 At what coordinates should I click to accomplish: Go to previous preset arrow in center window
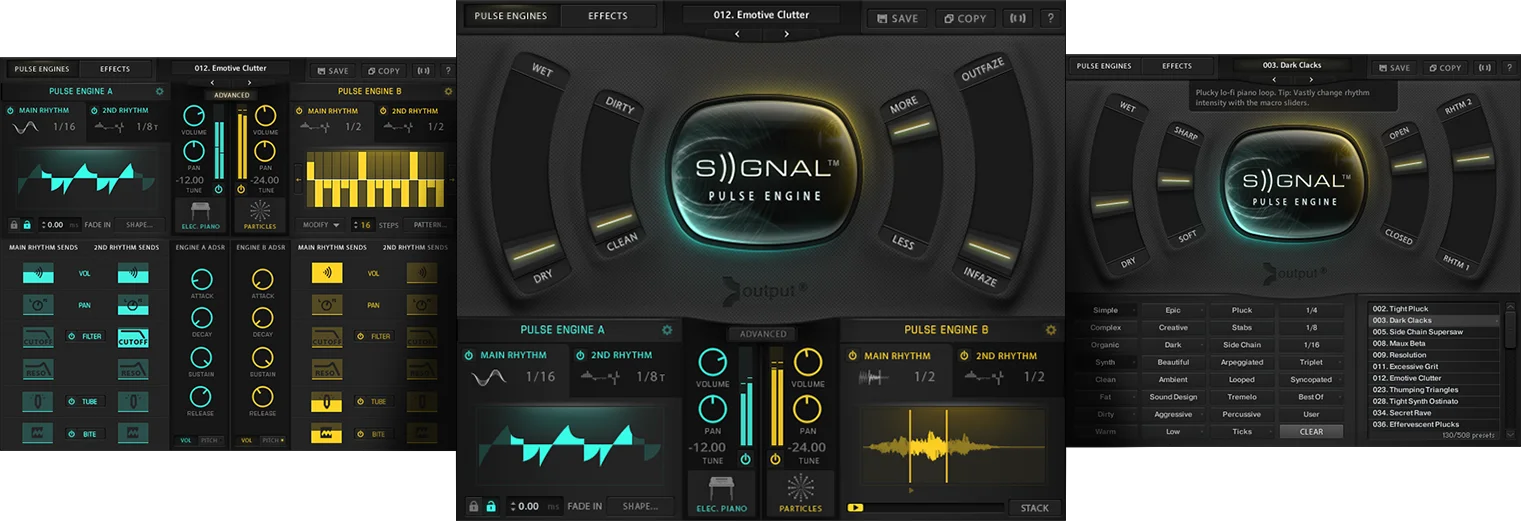point(738,34)
